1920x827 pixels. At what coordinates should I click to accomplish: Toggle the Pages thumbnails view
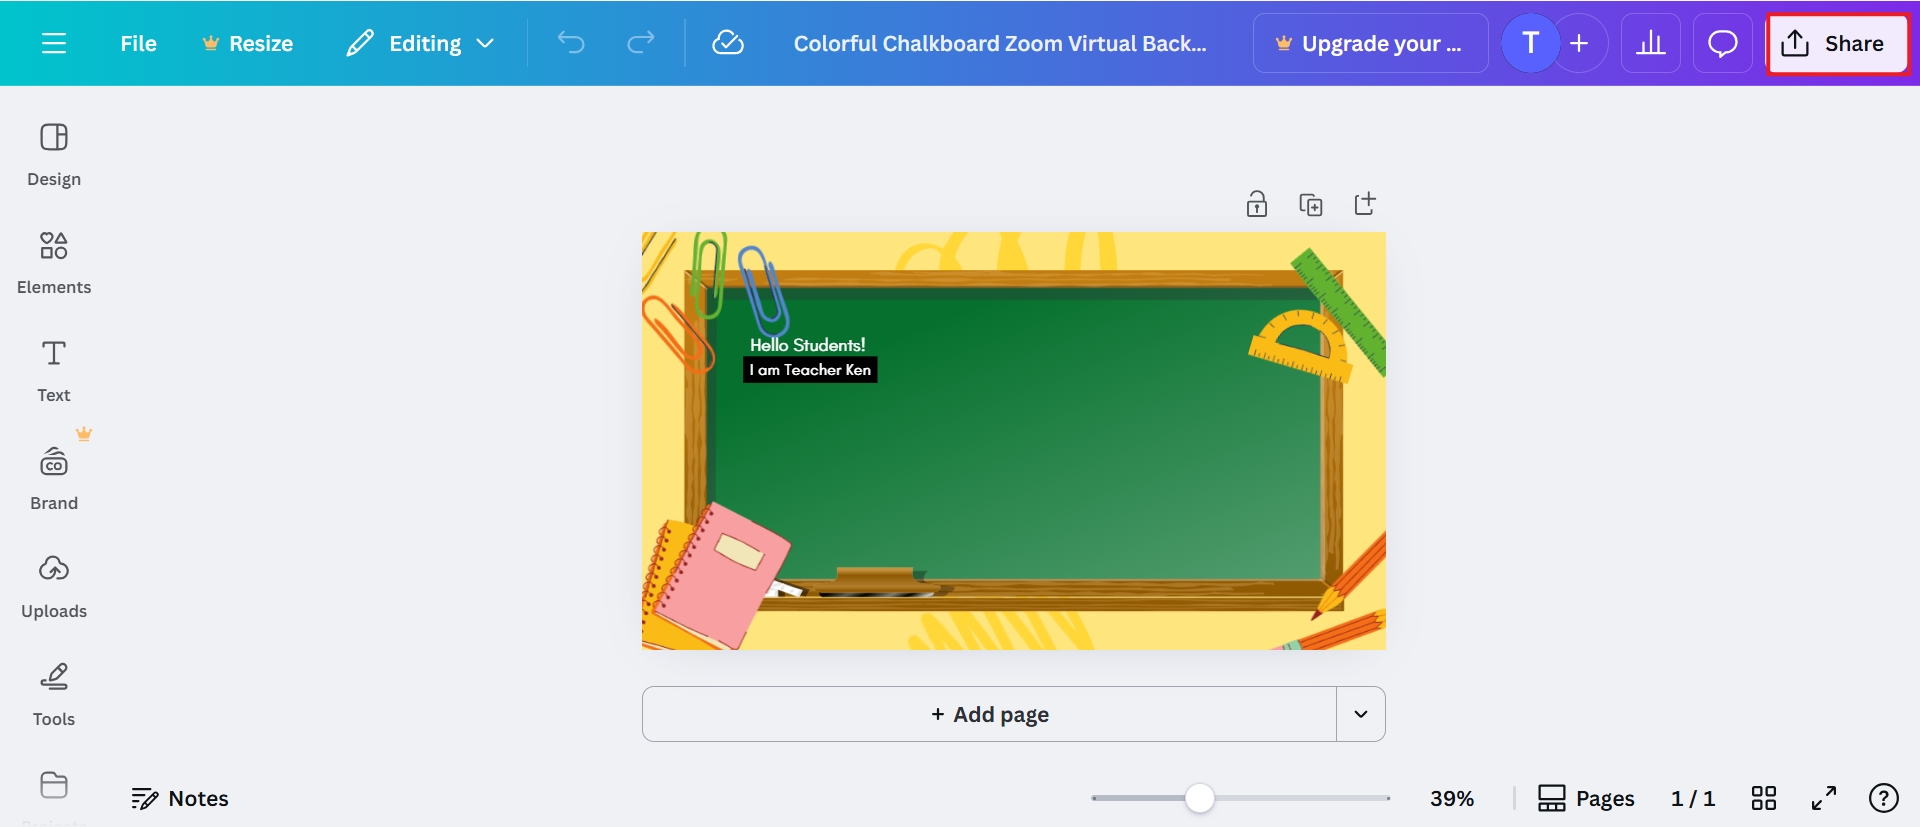coord(1586,798)
